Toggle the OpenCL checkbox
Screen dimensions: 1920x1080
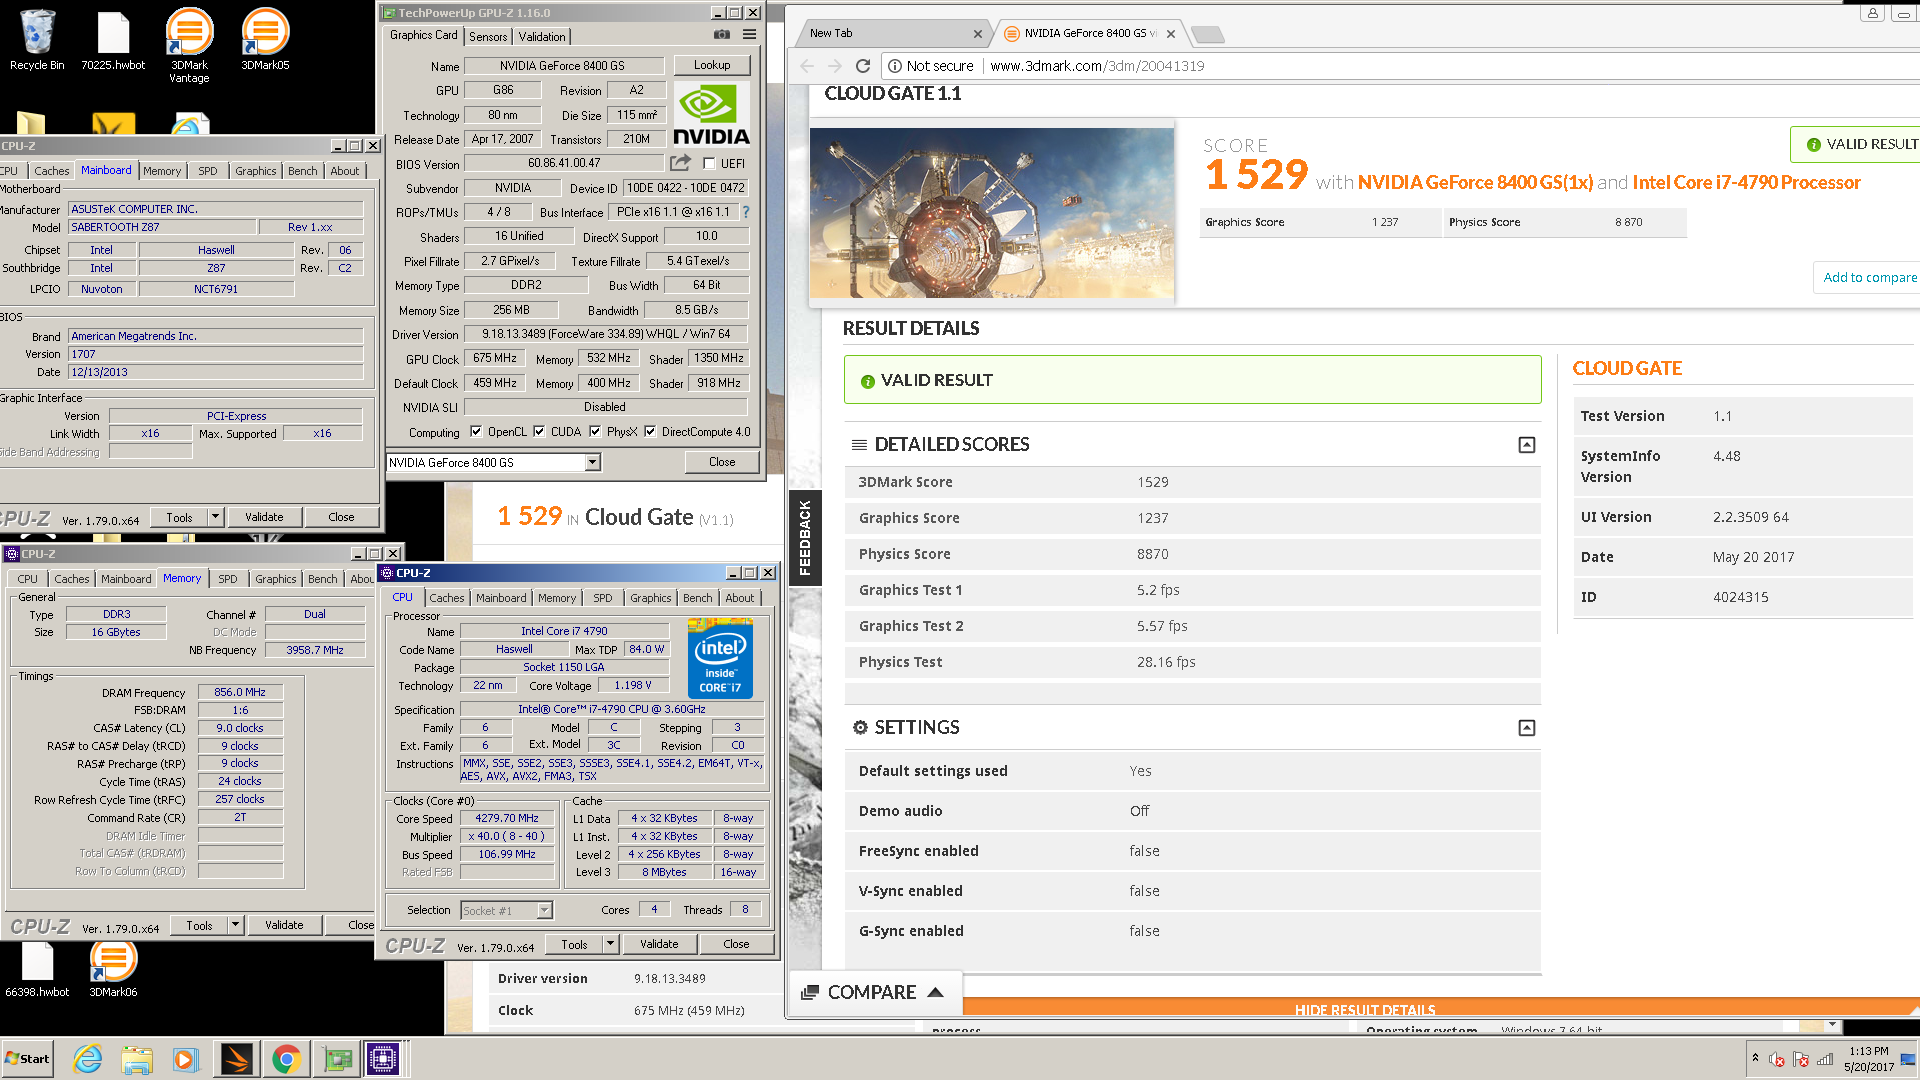(x=476, y=432)
